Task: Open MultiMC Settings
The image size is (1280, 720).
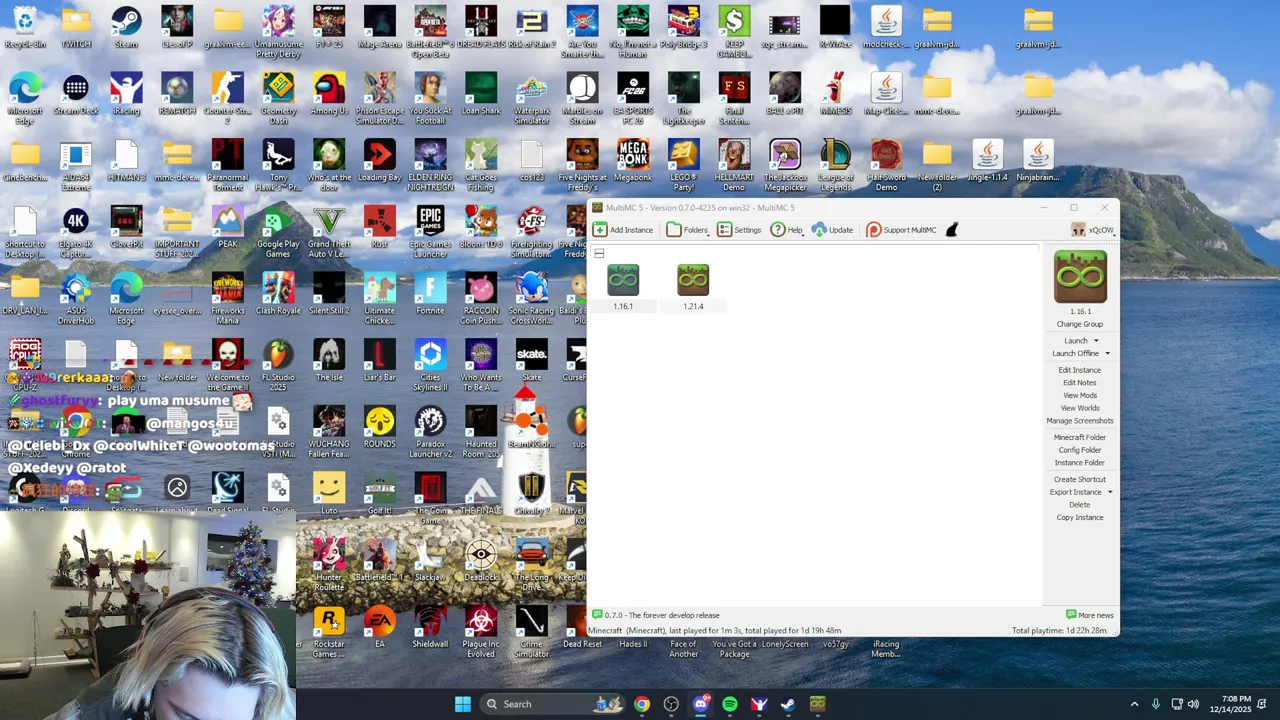Action: [x=739, y=230]
